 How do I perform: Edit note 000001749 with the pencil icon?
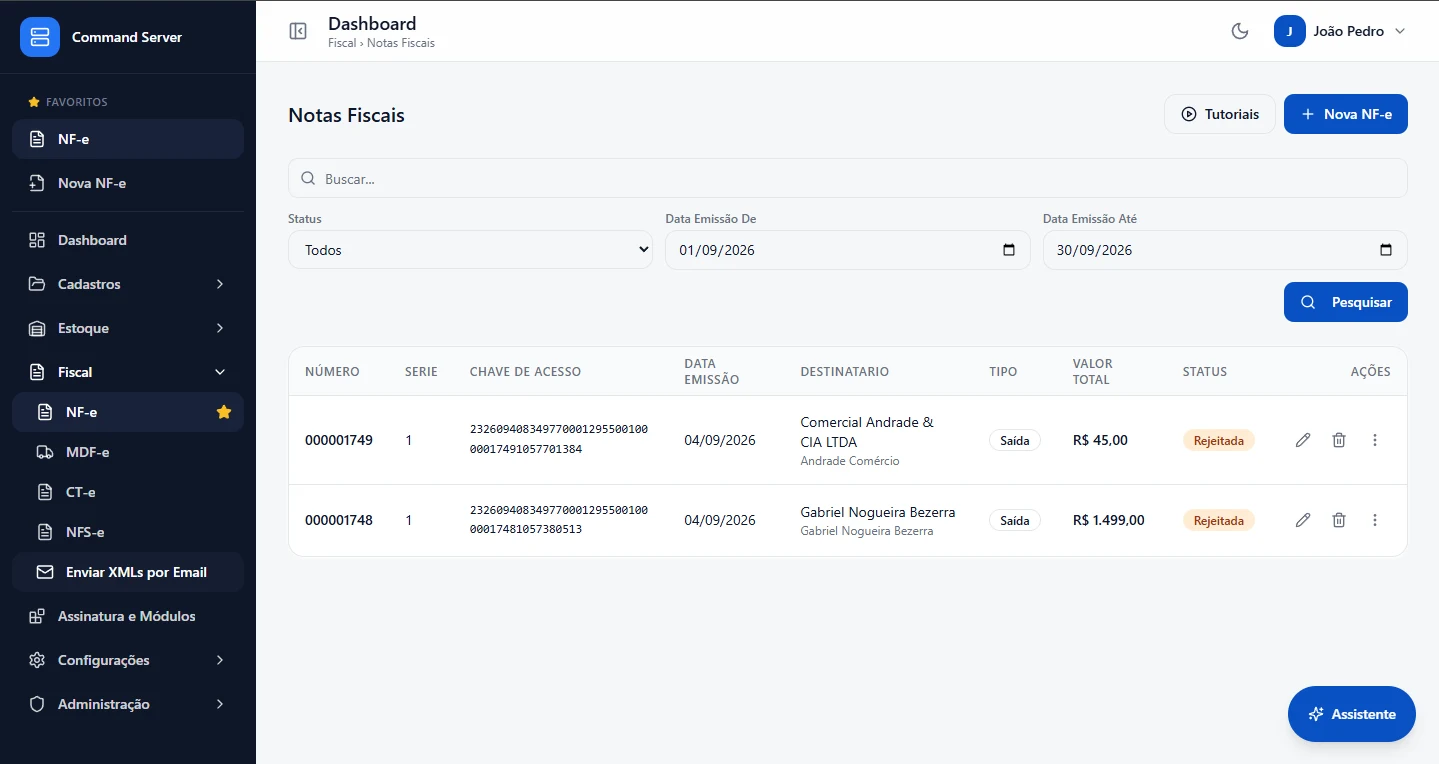(1303, 440)
